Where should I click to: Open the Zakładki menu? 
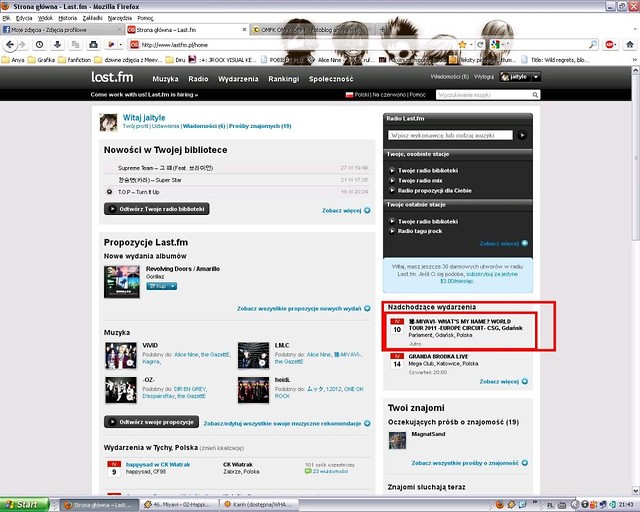click(92, 18)
